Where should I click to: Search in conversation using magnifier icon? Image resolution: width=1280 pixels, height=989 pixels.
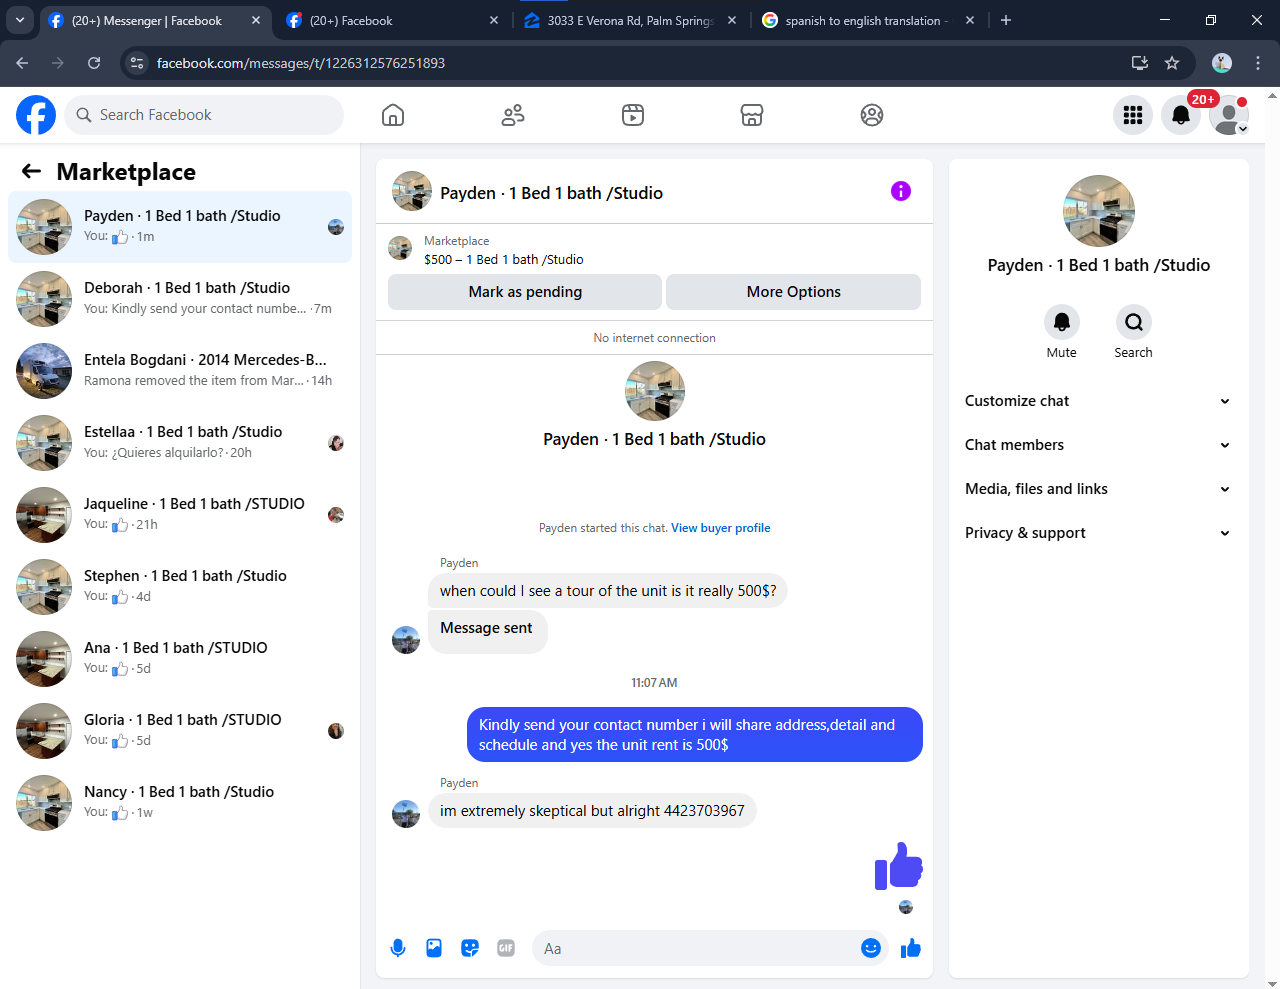(x=1134, y=322)
